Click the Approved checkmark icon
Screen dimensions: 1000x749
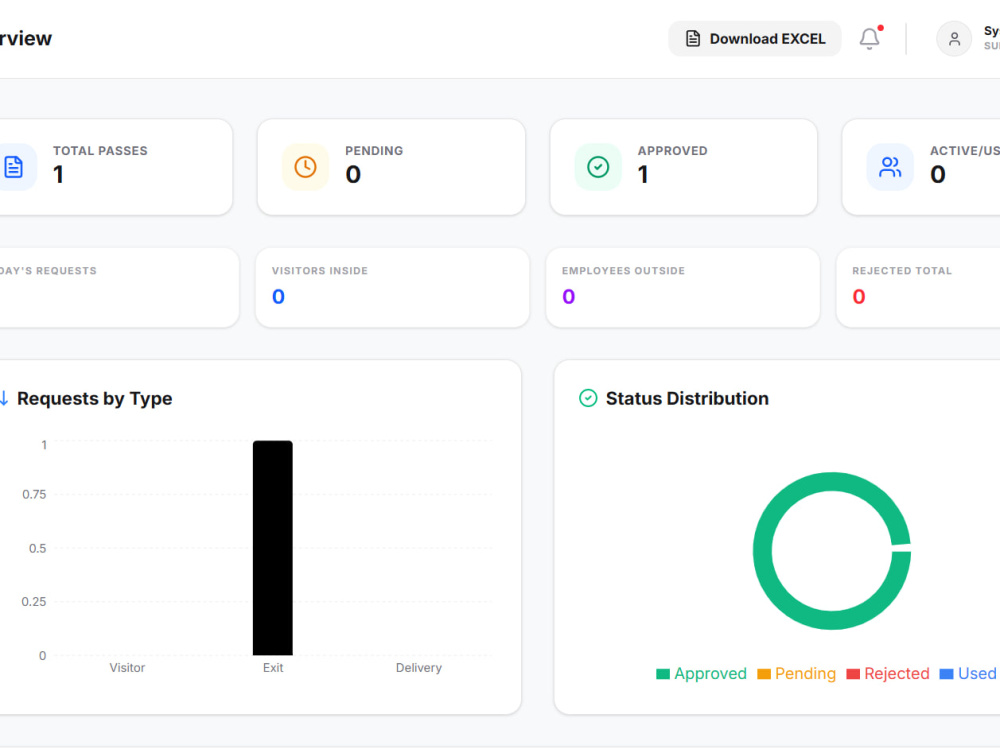598,167
